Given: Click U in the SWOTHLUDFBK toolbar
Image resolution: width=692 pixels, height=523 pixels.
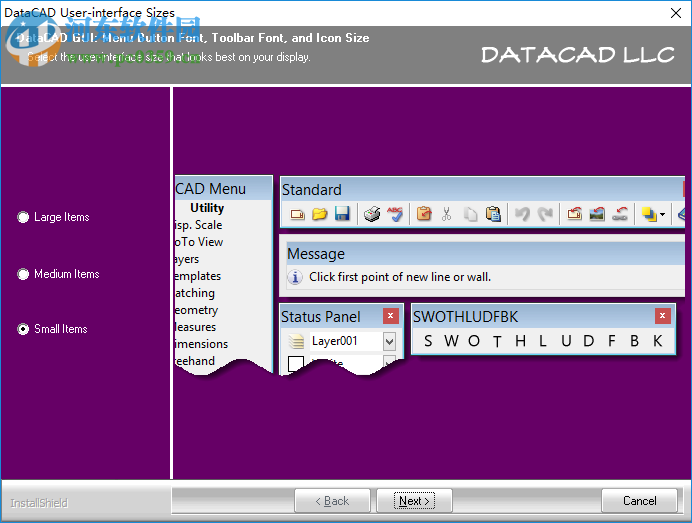Looking at the screenshot, I should (x=566, y=341).
